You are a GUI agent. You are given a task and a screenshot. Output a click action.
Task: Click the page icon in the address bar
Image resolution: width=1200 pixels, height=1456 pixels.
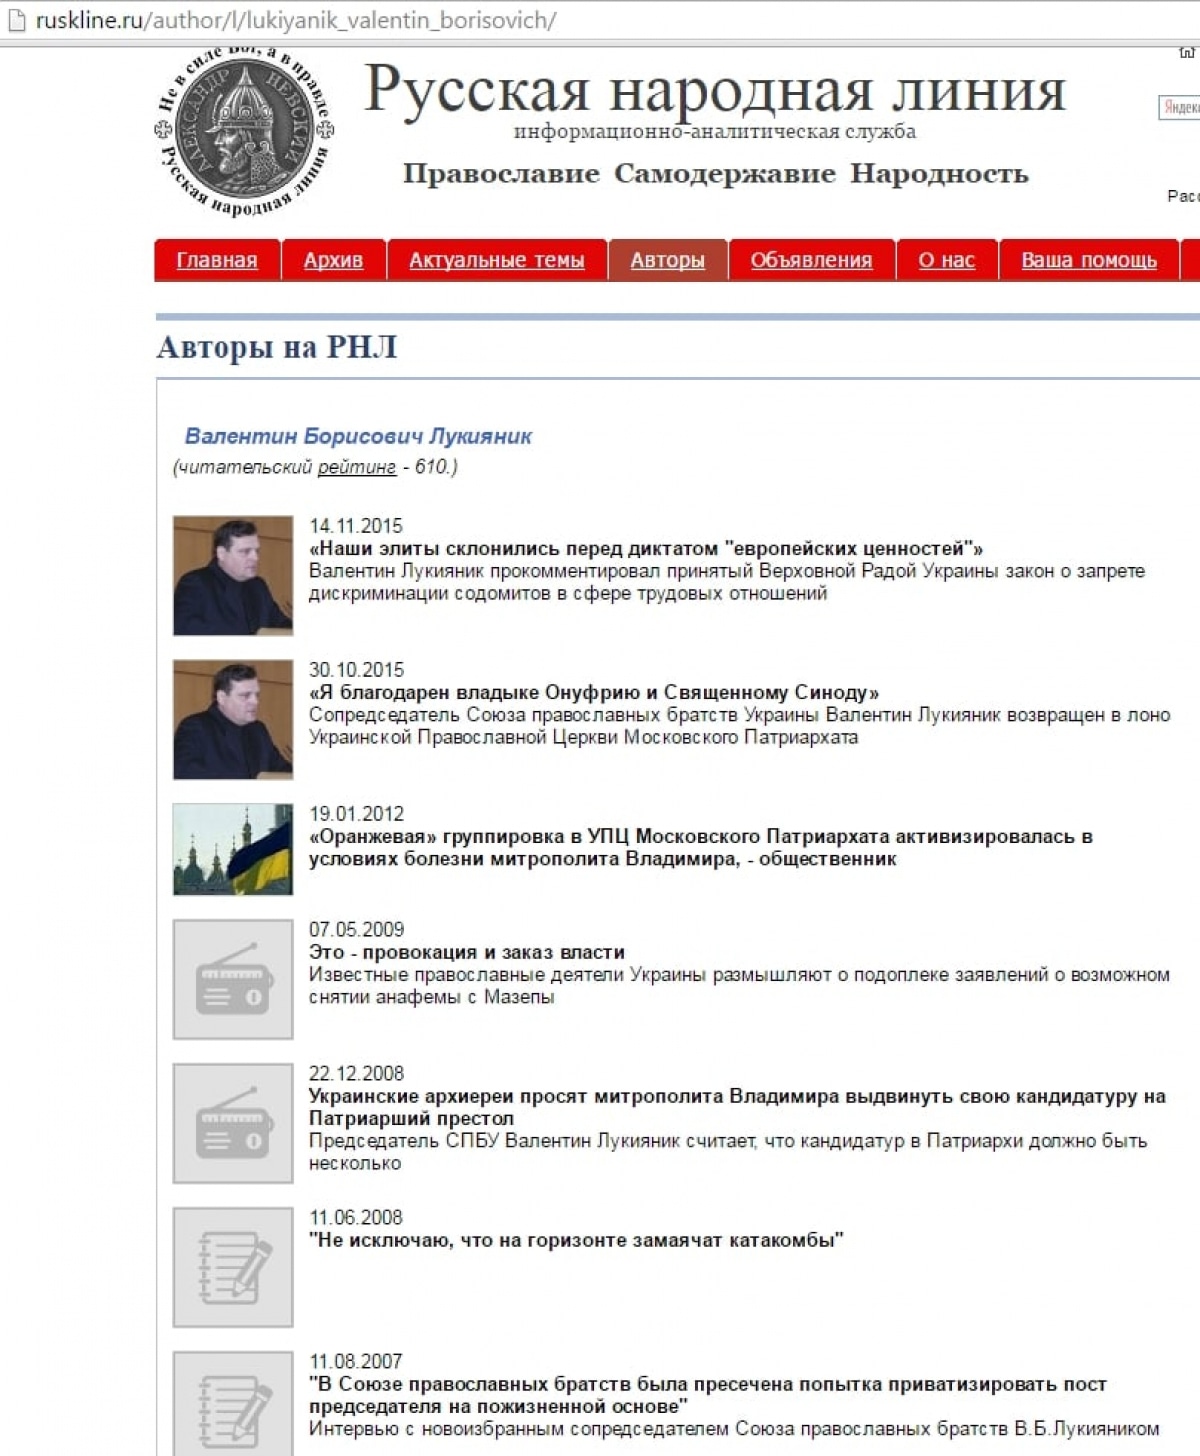point(16,20)
